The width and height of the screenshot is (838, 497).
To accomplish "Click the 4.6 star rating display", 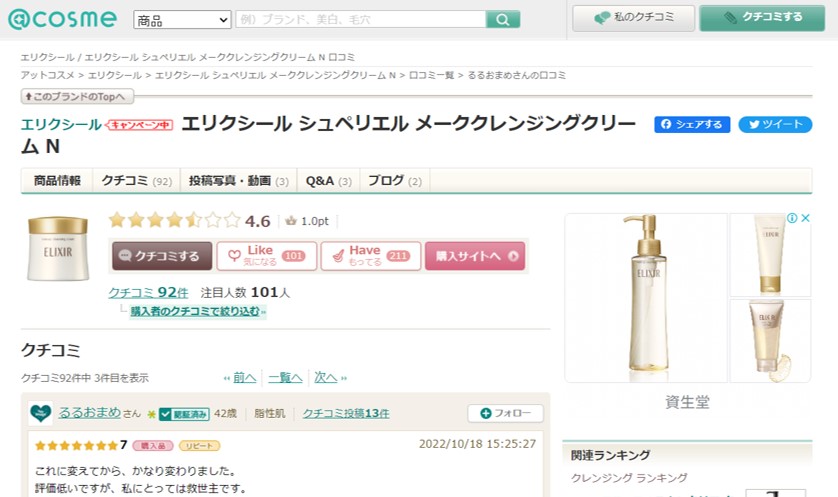I will pyautogui.click(x=189, y=220).
